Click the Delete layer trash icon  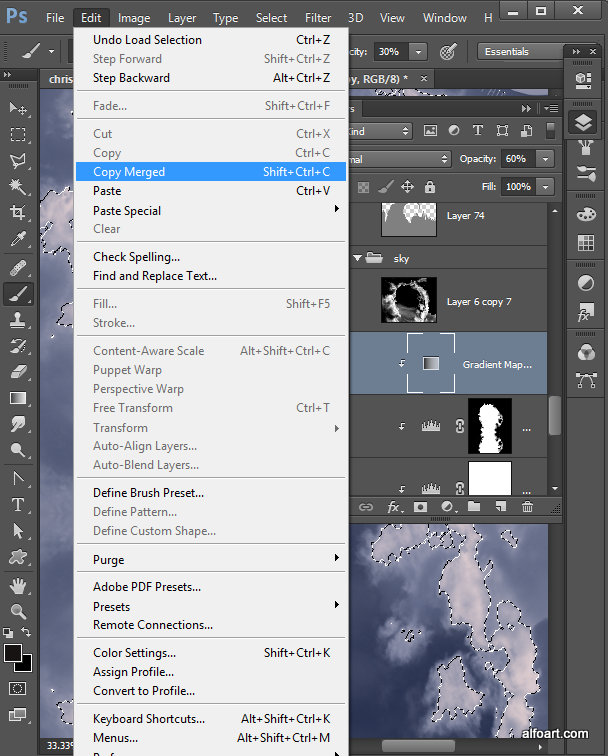[527, 507]
